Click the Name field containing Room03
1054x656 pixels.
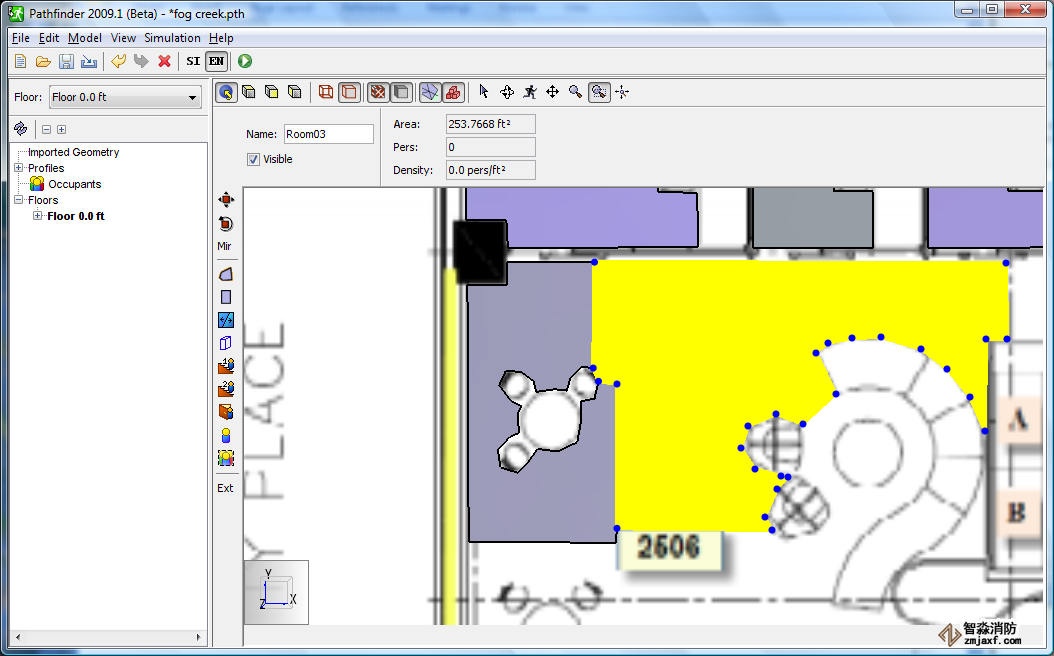tap(328, 134)
